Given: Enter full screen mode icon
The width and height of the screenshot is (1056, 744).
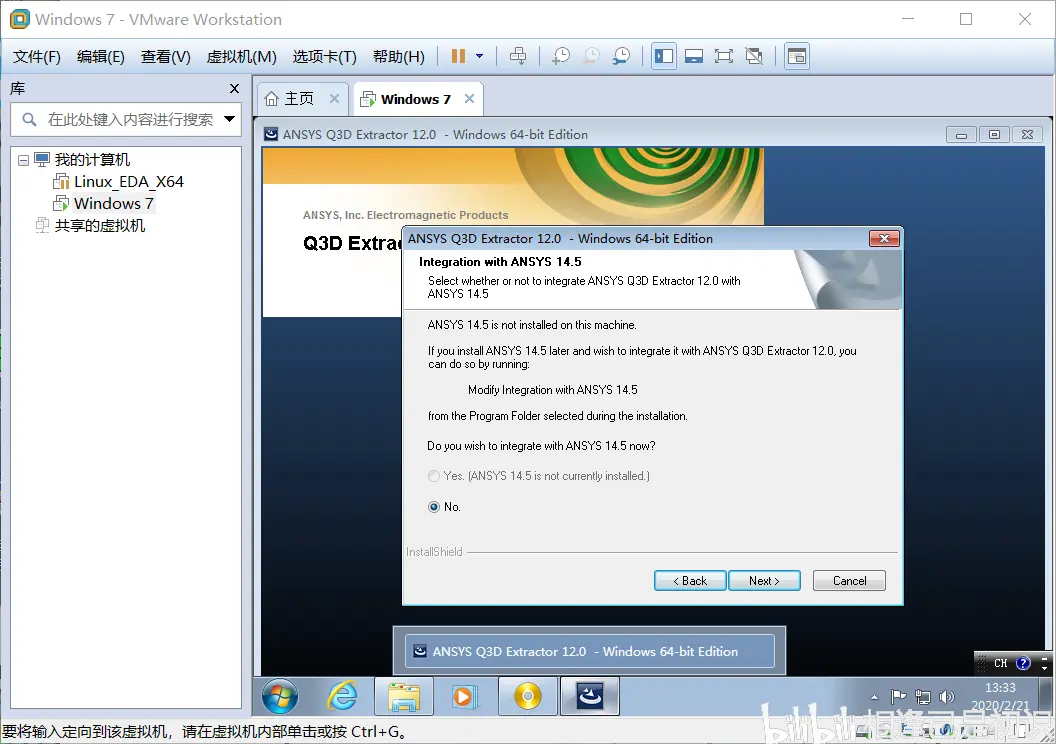Looking at the screenshot, I should point(724,56).
